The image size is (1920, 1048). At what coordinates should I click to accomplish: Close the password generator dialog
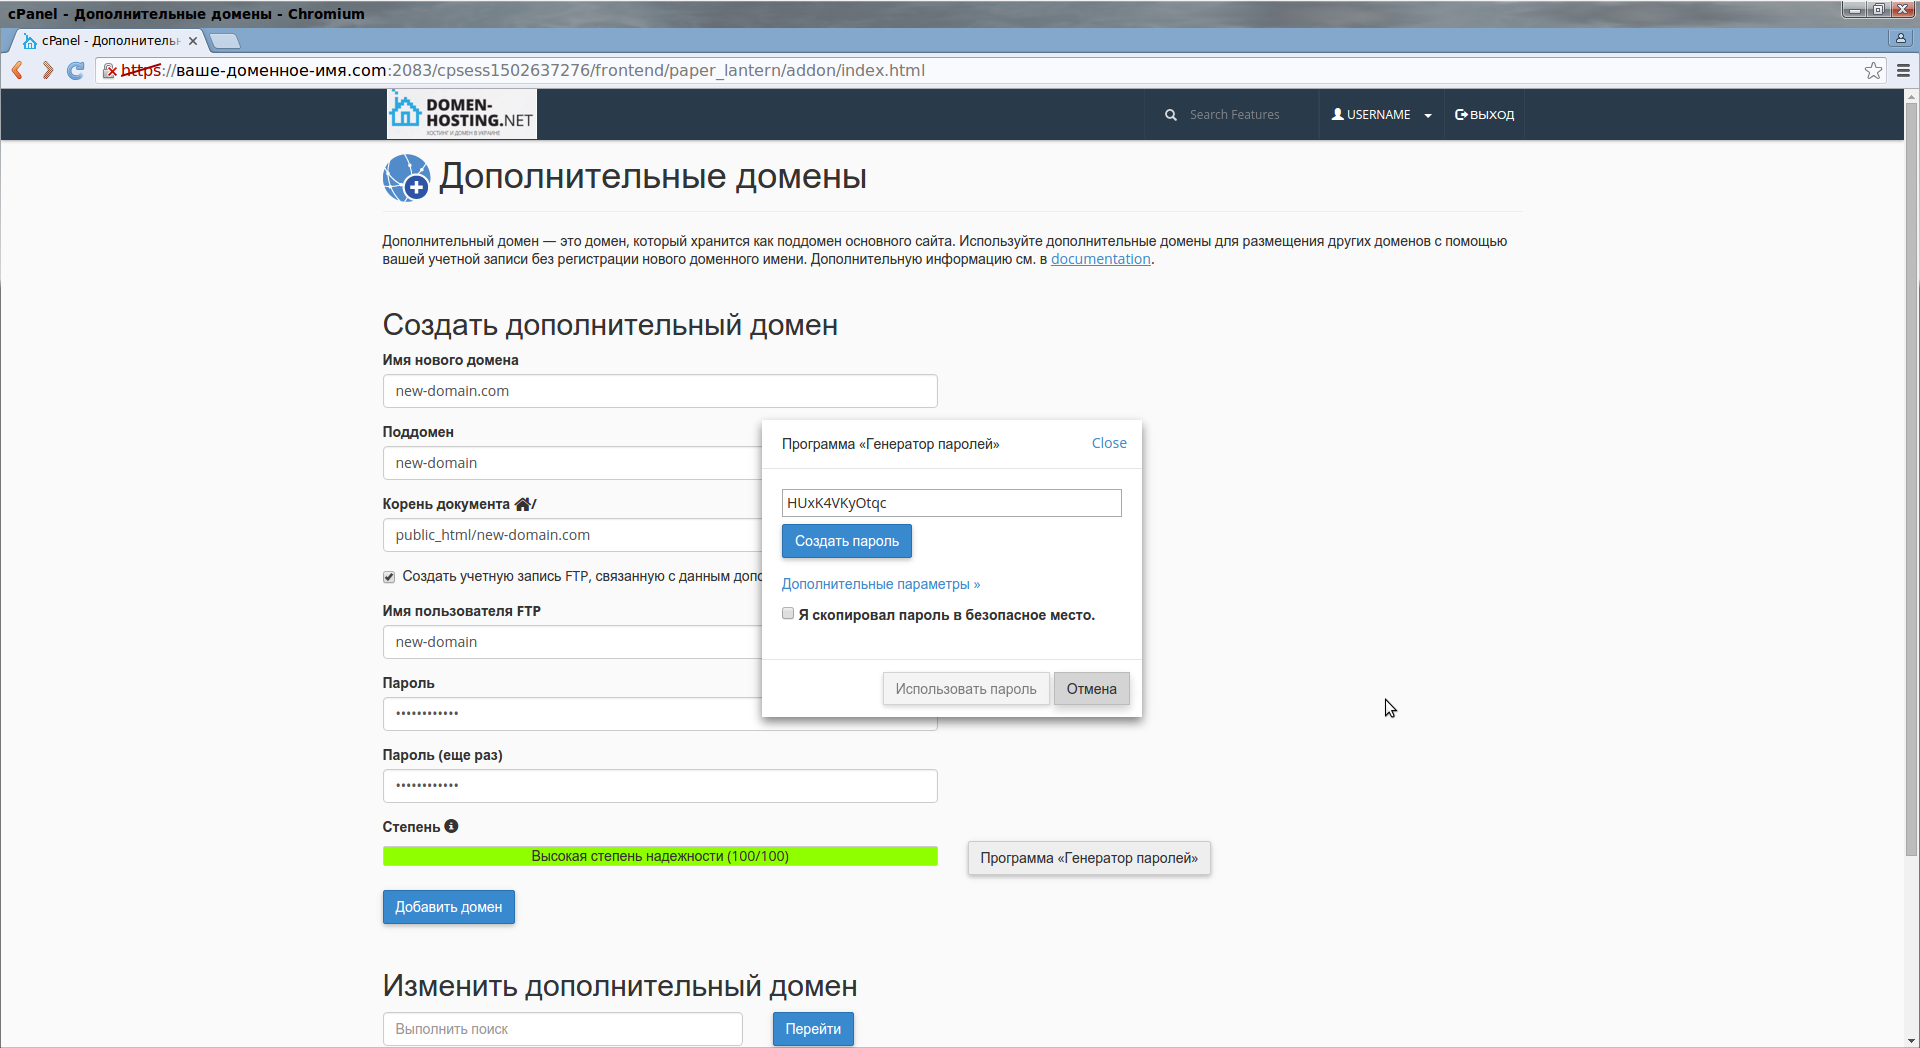point(1109,443)
